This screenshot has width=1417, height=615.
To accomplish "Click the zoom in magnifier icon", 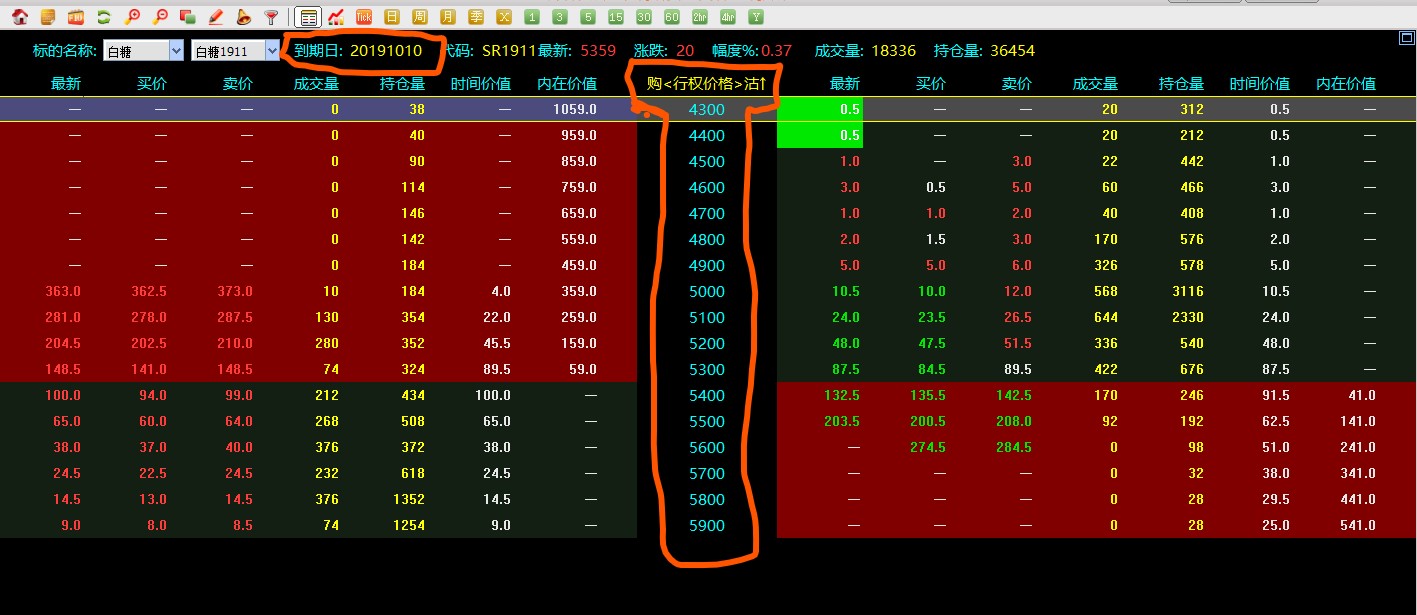I will 131,17.
